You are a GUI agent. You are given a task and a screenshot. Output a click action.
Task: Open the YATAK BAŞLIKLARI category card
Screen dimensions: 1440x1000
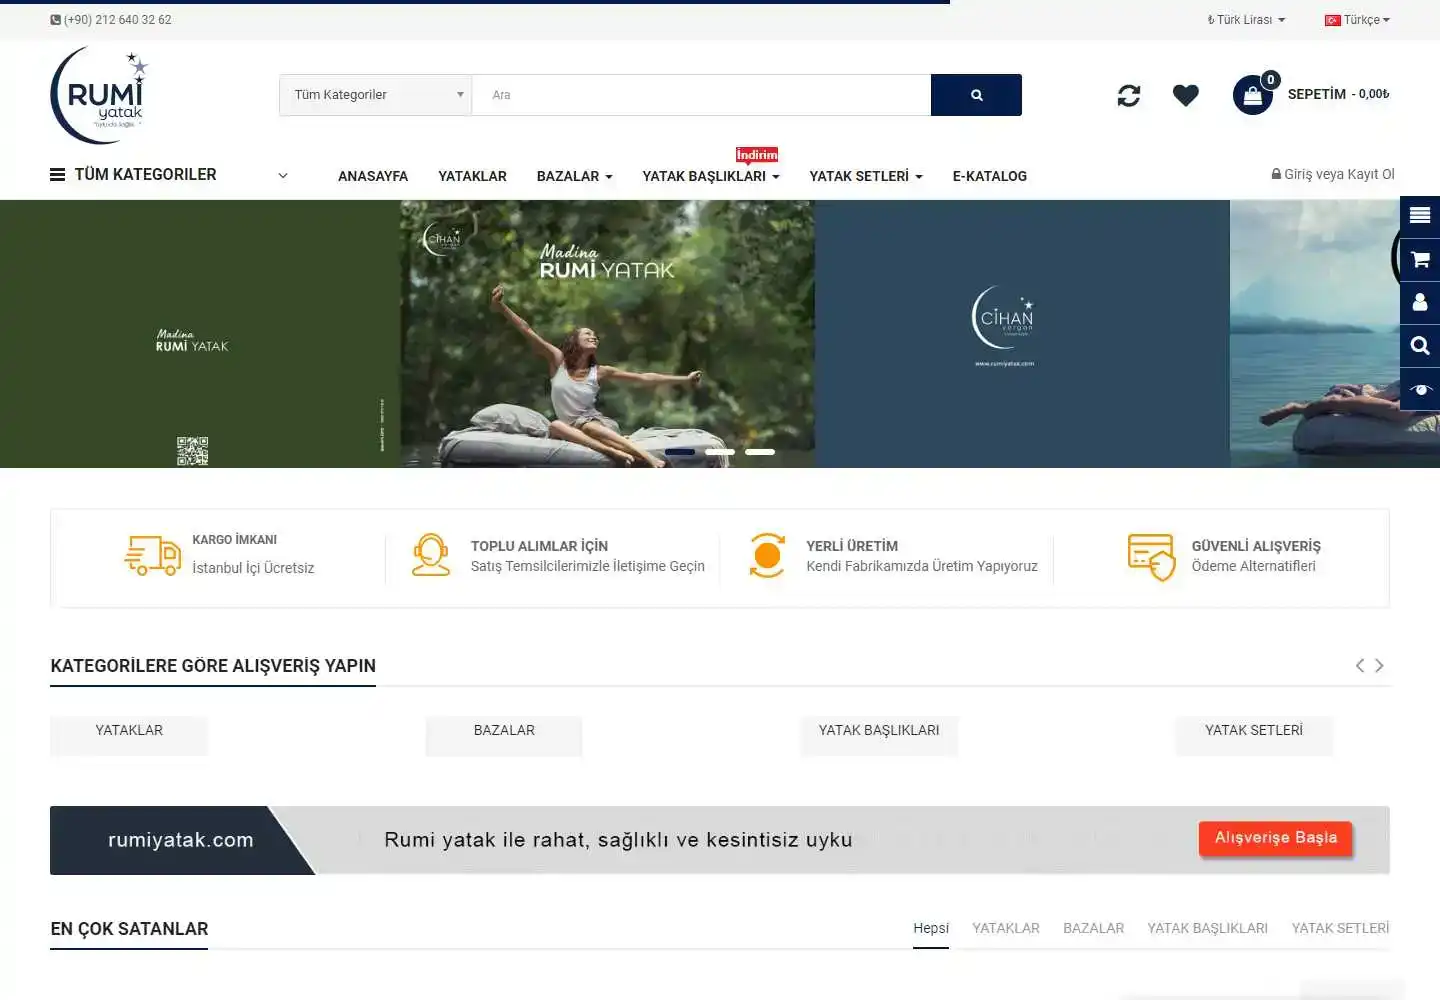[879, 734]
